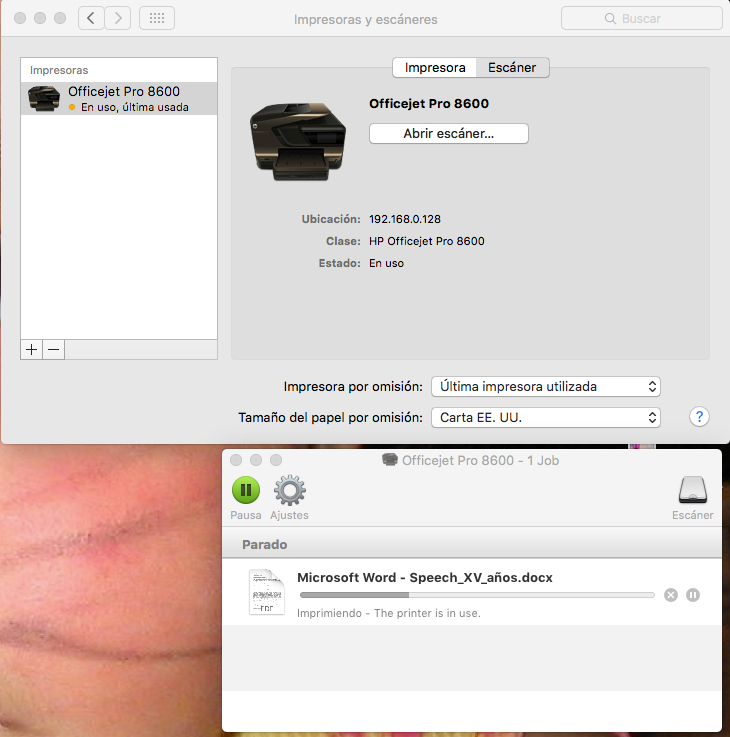Click the printer icon in queue window title
The height and width of the screenshot is (737, 730).
[390, 460]
